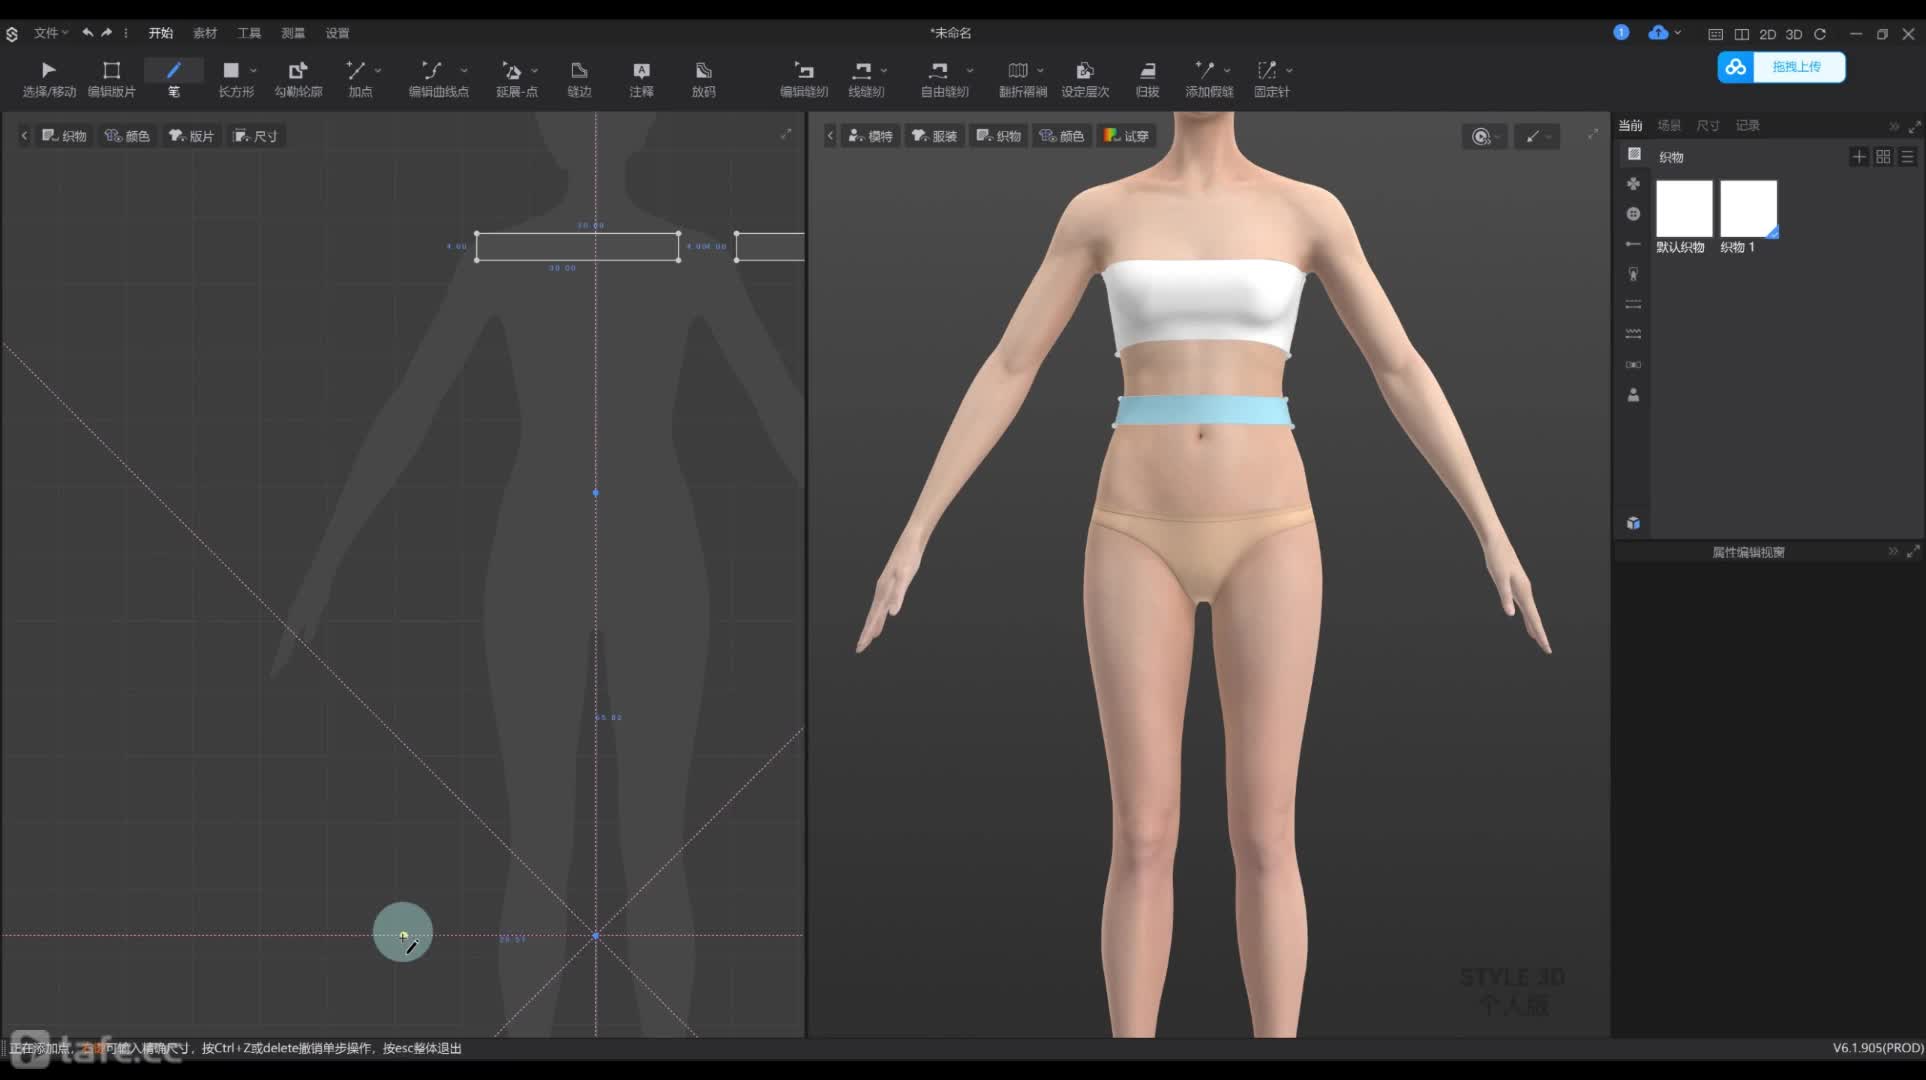
Task: Toggle 2D window 颜色 display option
Action: (128, 136)
